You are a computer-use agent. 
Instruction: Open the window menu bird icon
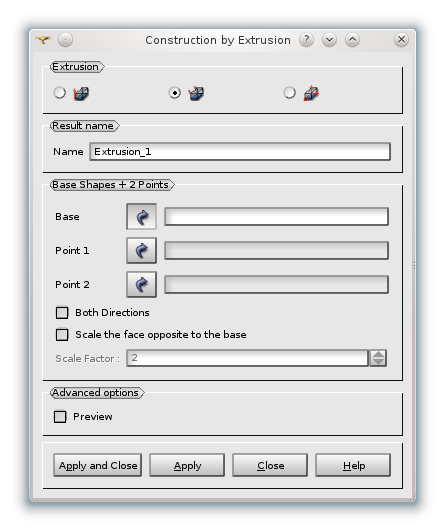43,40
